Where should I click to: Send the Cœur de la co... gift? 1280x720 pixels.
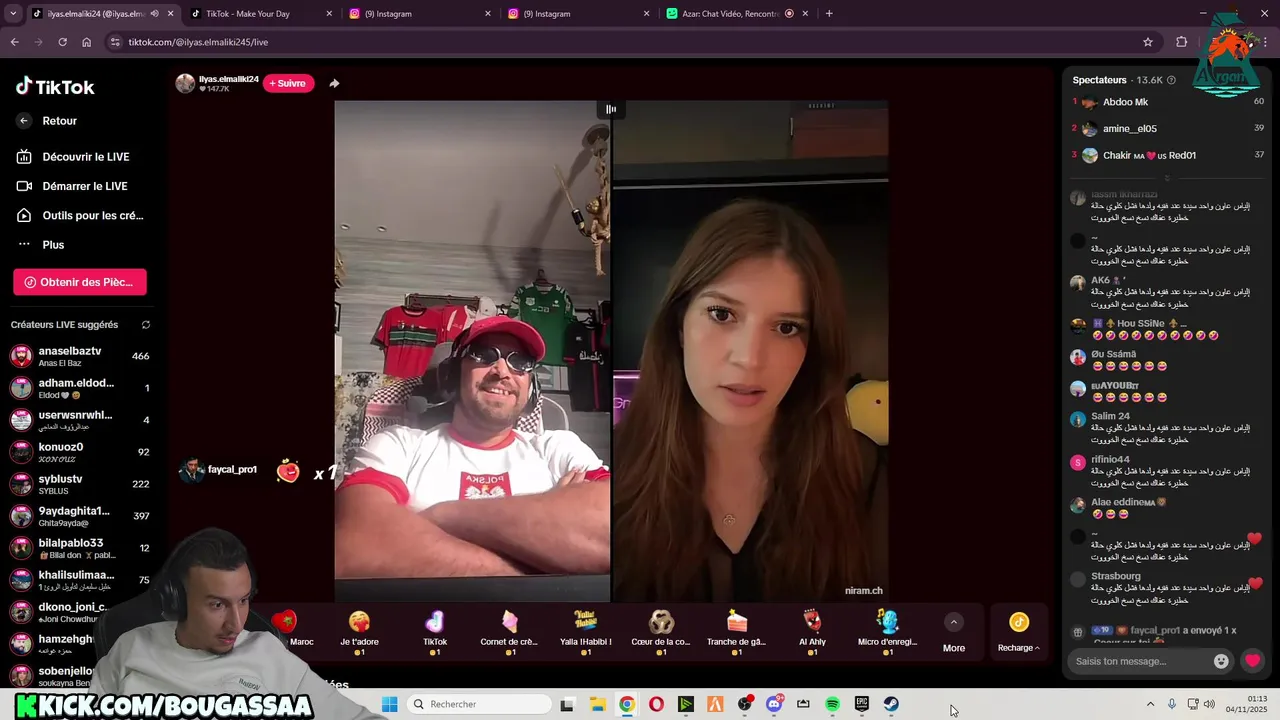(x=661, y=631)
